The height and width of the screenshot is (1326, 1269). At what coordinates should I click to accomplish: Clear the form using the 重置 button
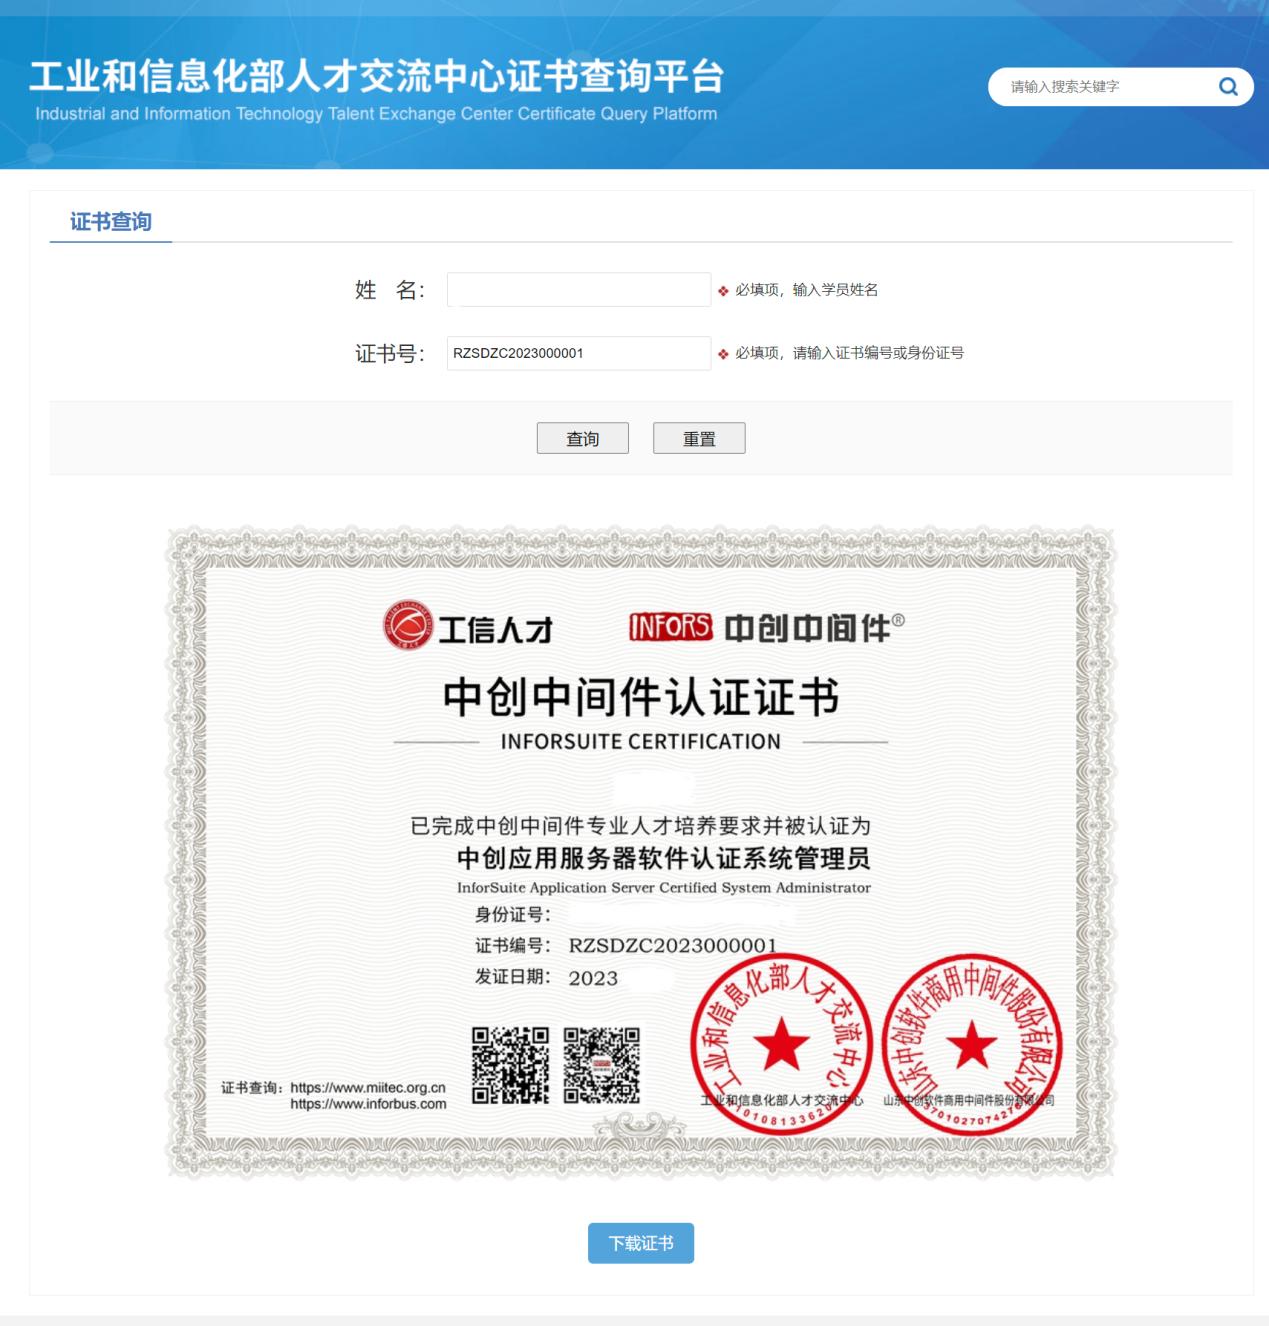tap(699, 438)
